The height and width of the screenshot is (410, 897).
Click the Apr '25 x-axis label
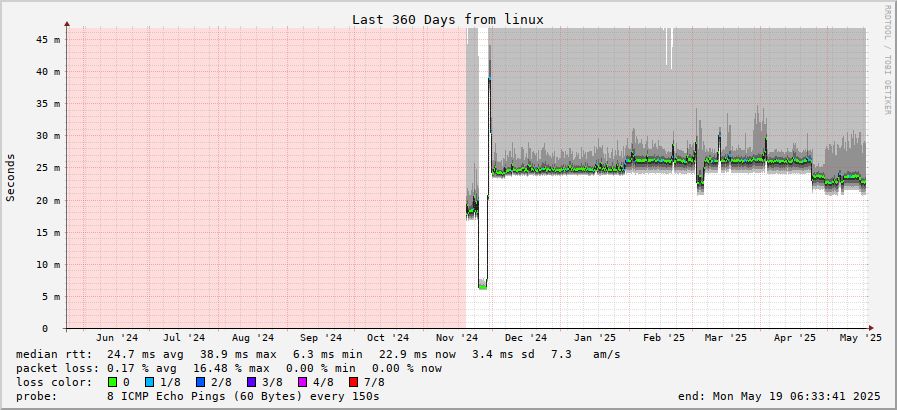coord(795,338)
